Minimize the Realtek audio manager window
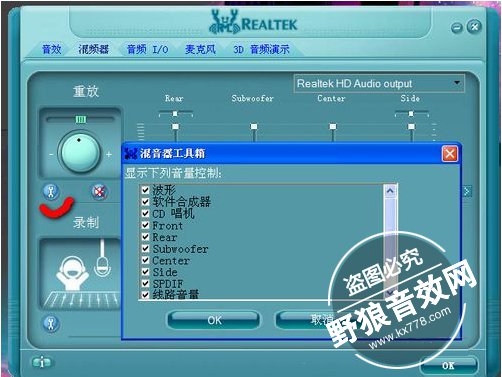The image size is (502, 377). click(457, 27)
